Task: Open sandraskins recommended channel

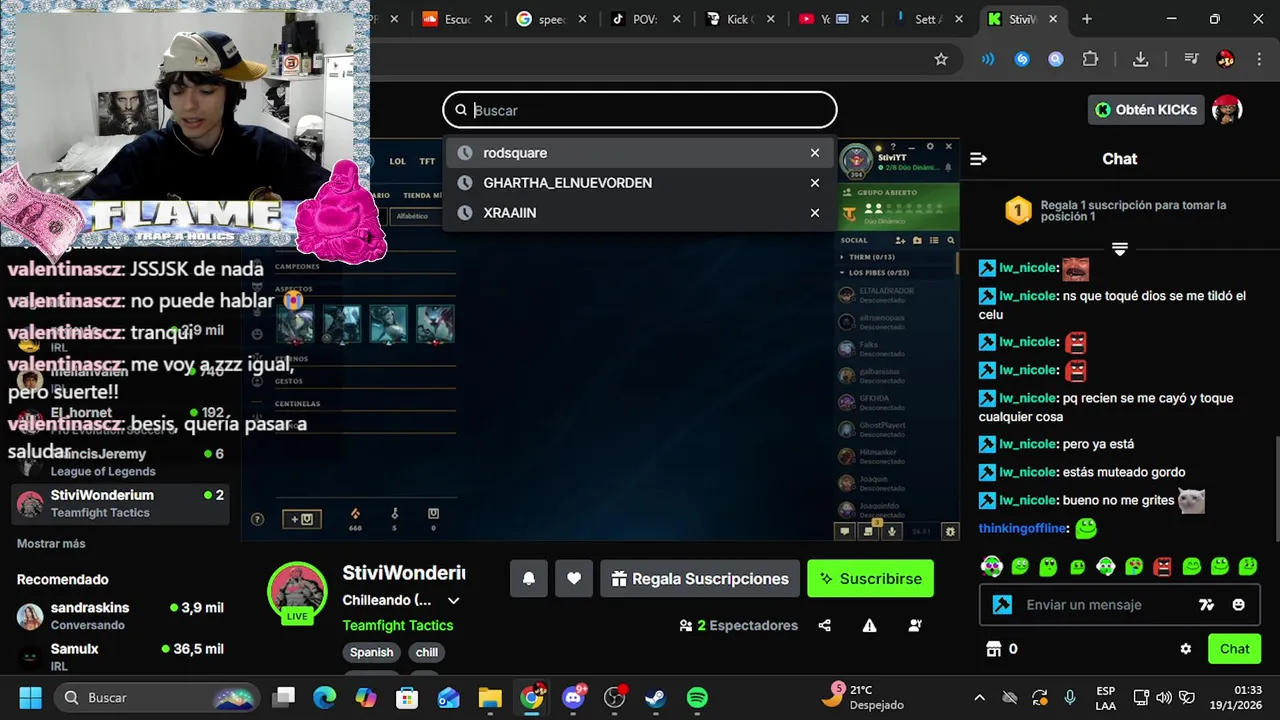Action: pos(120,616)
